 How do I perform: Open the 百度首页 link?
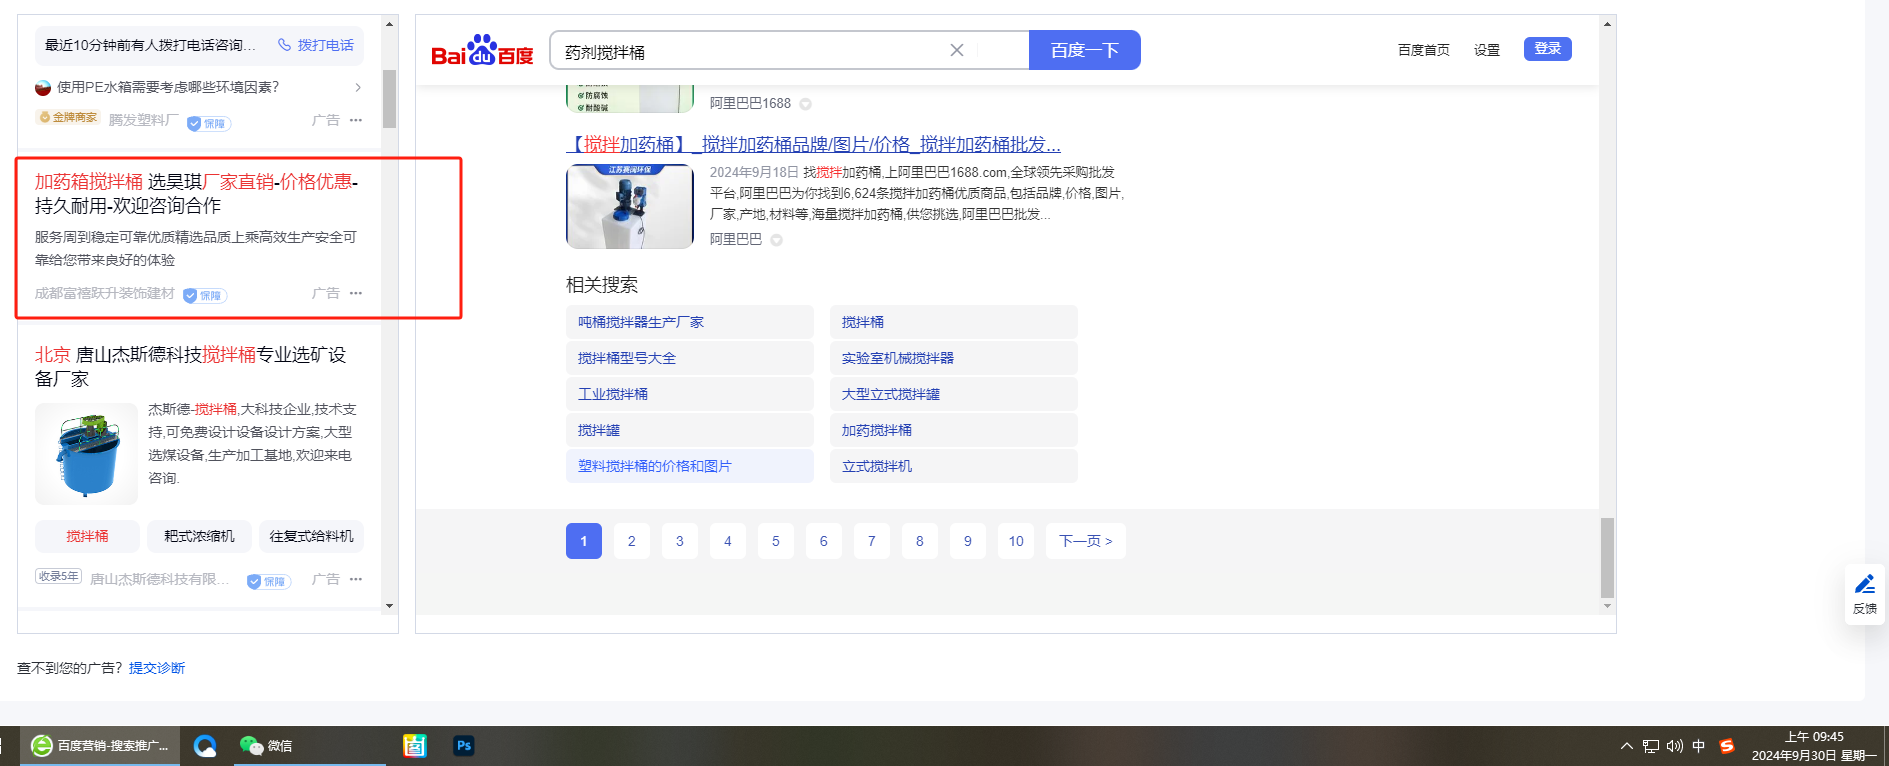pyautogui.click(x=1424, y=50)
